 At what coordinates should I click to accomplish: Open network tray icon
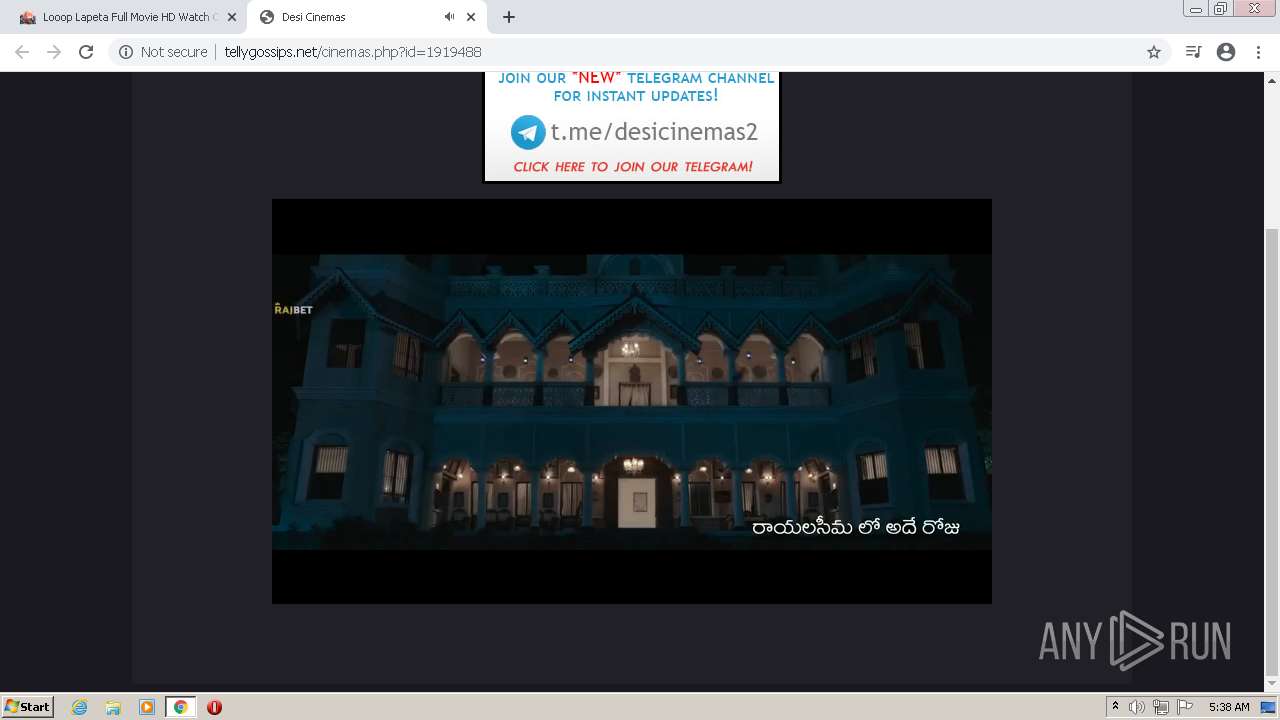click(x=1160, y=707)
